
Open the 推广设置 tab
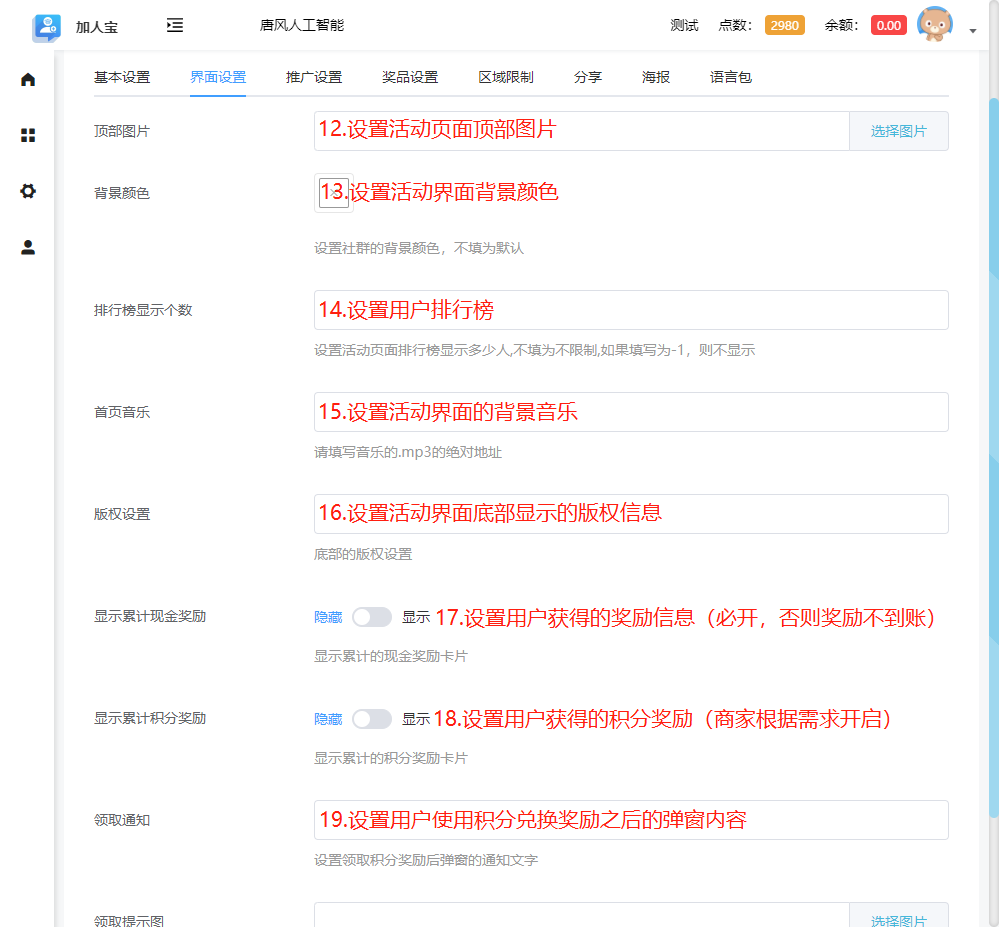tap(314, 77)
